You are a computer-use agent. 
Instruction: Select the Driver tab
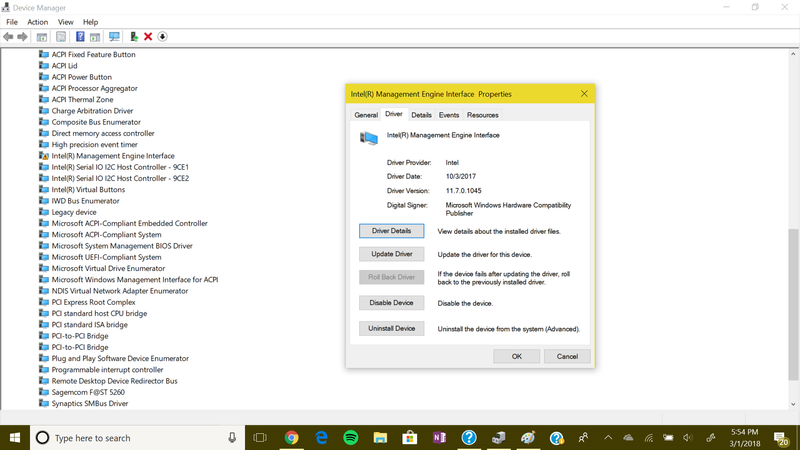(x=393, y=114)
